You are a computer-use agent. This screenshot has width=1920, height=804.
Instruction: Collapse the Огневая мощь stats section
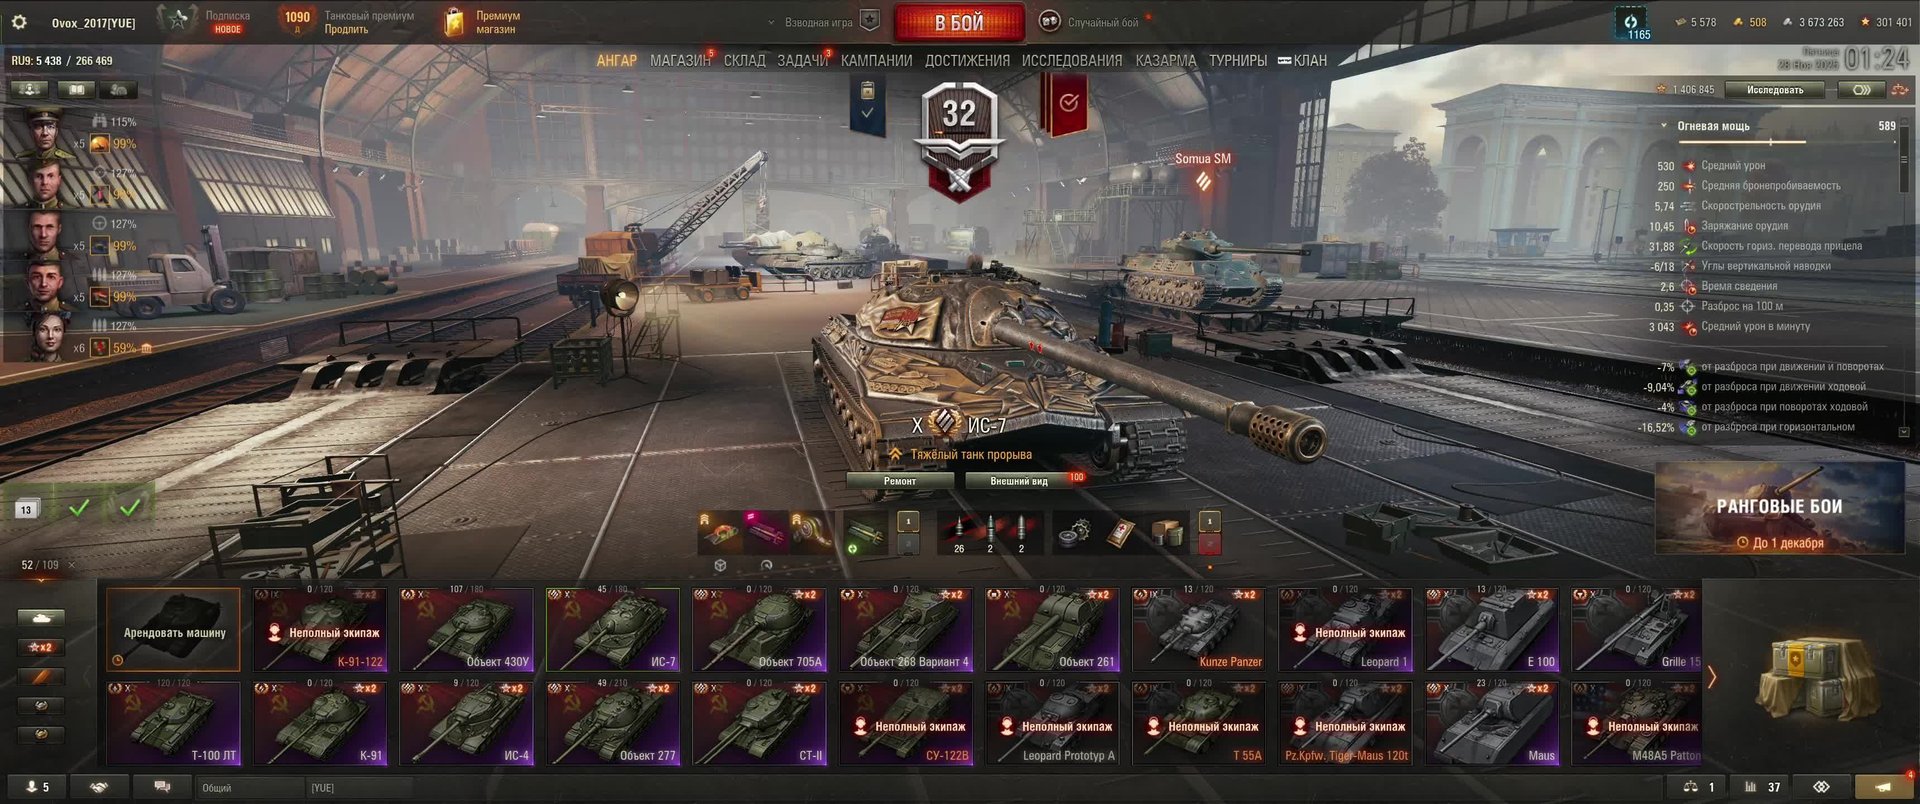point(1713,126)
